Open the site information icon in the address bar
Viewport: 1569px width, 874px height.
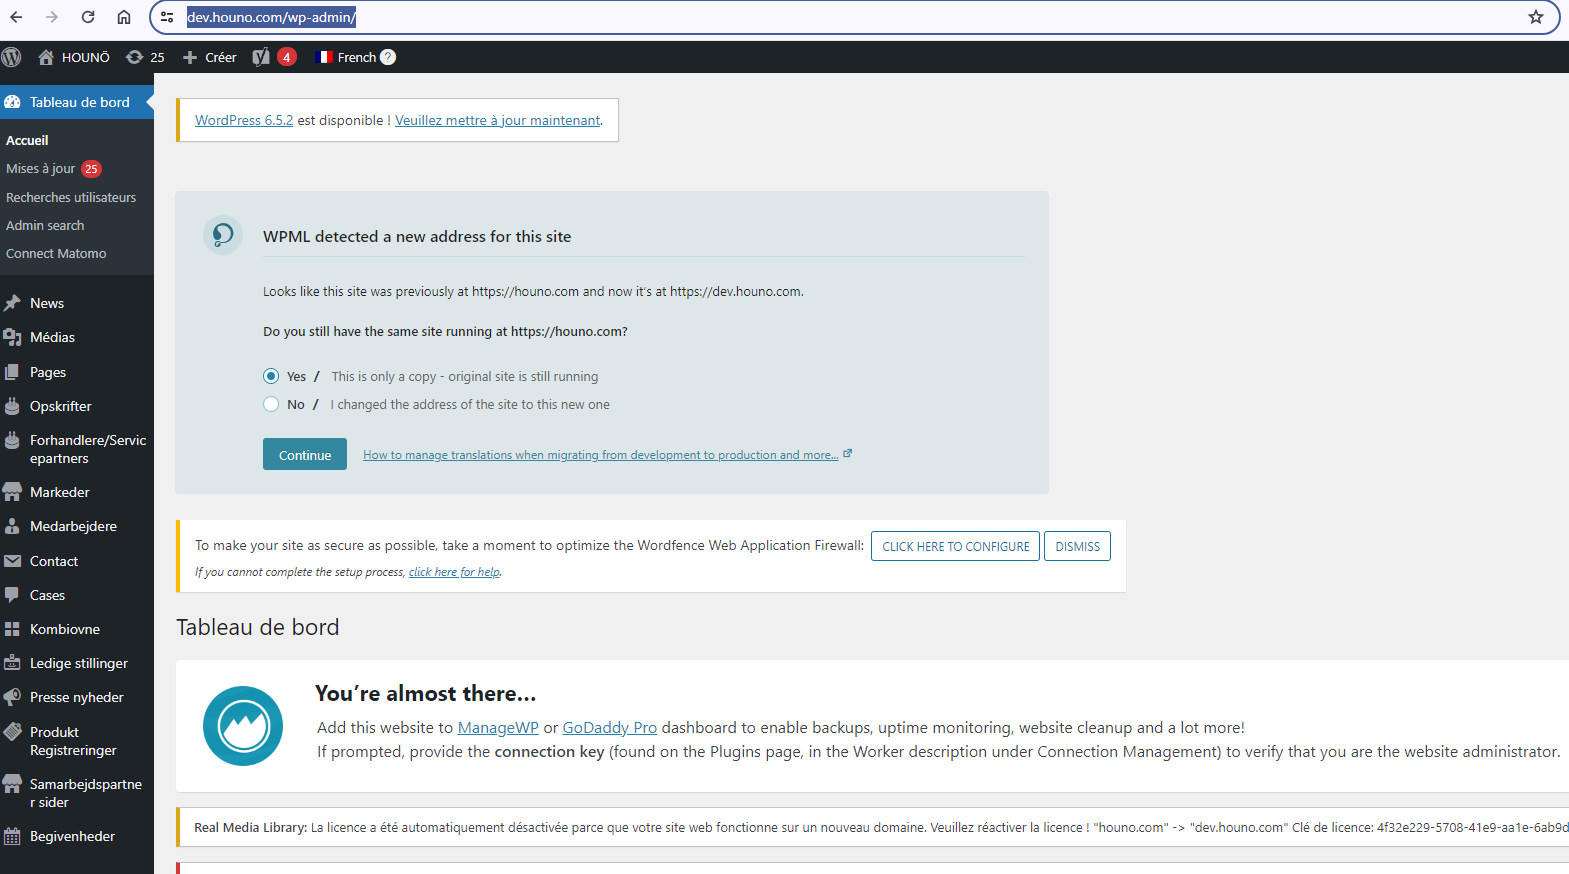pos(167,17)
